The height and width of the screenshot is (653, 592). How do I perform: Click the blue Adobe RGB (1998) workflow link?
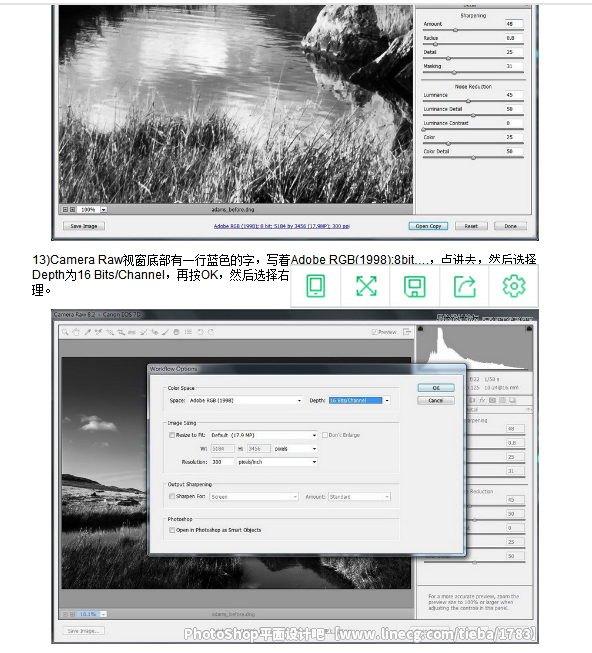pyautogui.click(x=282, y=226)
